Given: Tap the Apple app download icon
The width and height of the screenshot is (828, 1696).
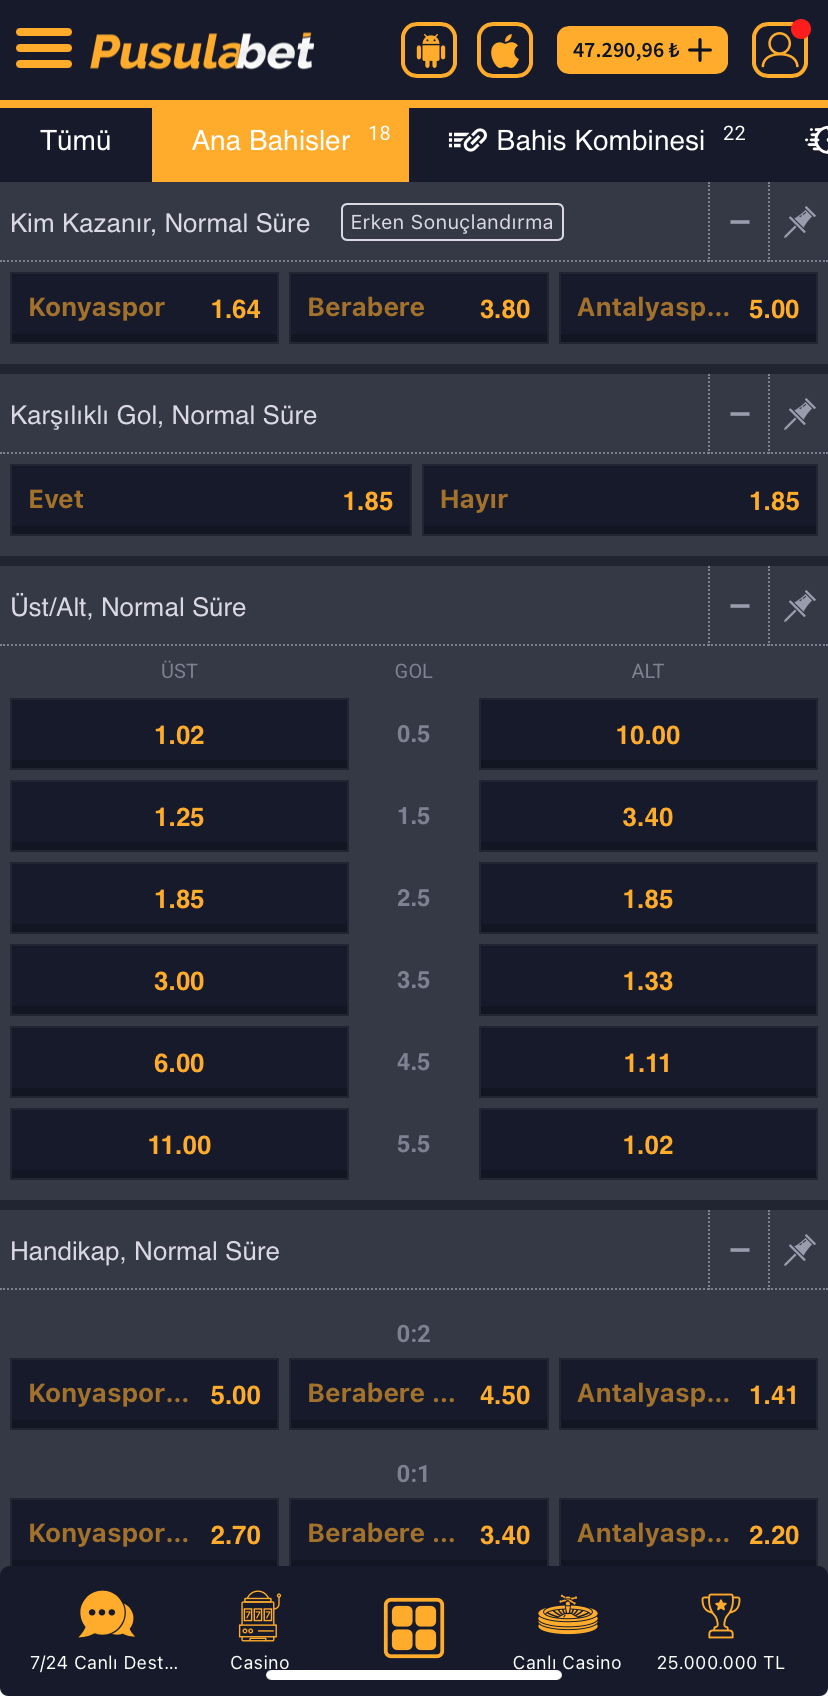Looking at the screenshot, I should click(505, 50).
